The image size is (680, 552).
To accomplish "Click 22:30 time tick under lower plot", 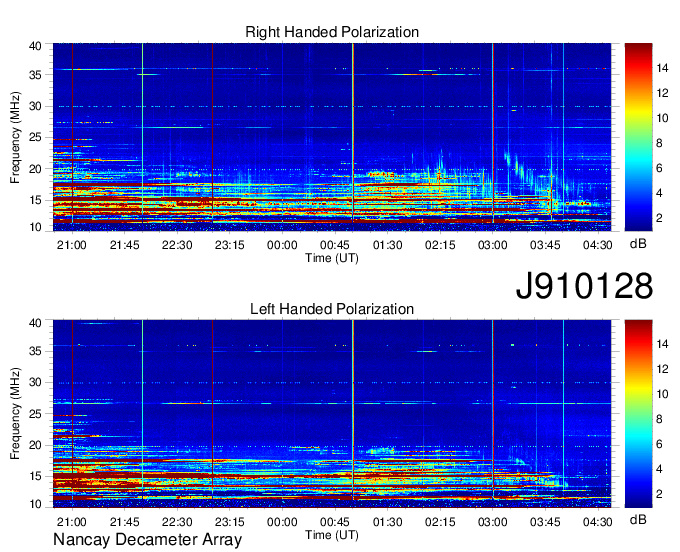I will (x=177, y=522).
